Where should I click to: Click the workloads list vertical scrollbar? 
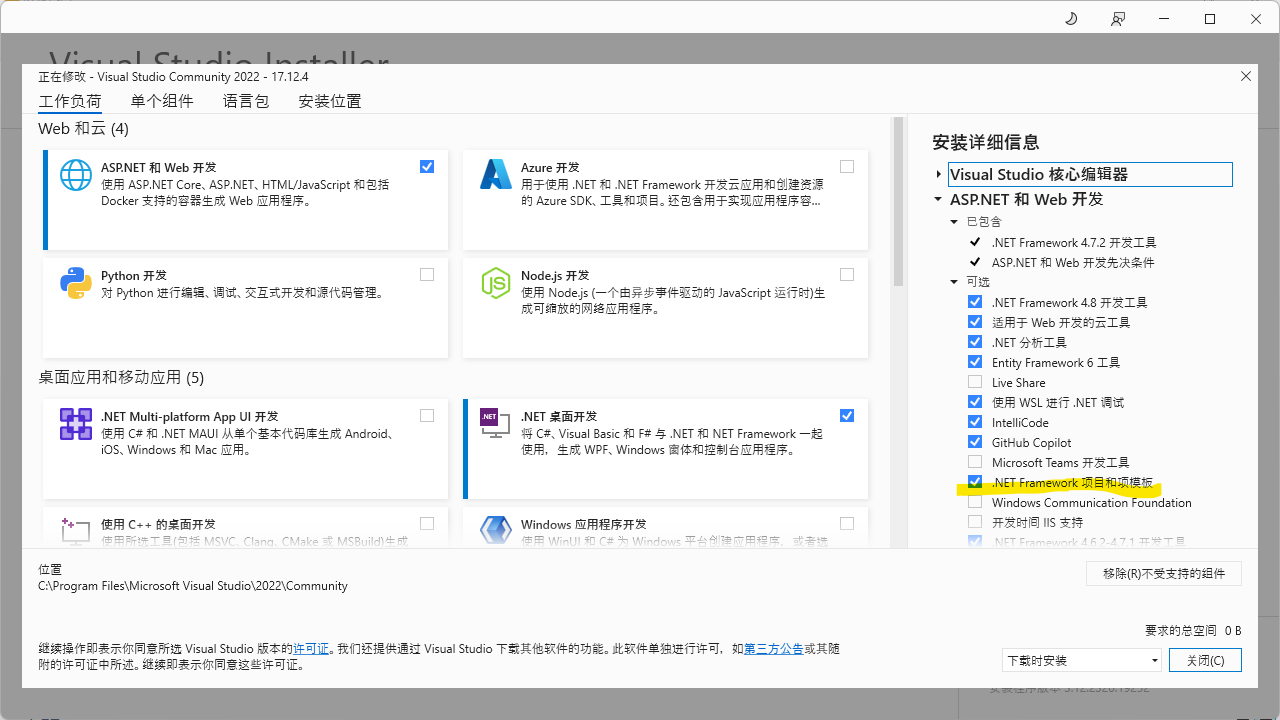click(898, 202)
